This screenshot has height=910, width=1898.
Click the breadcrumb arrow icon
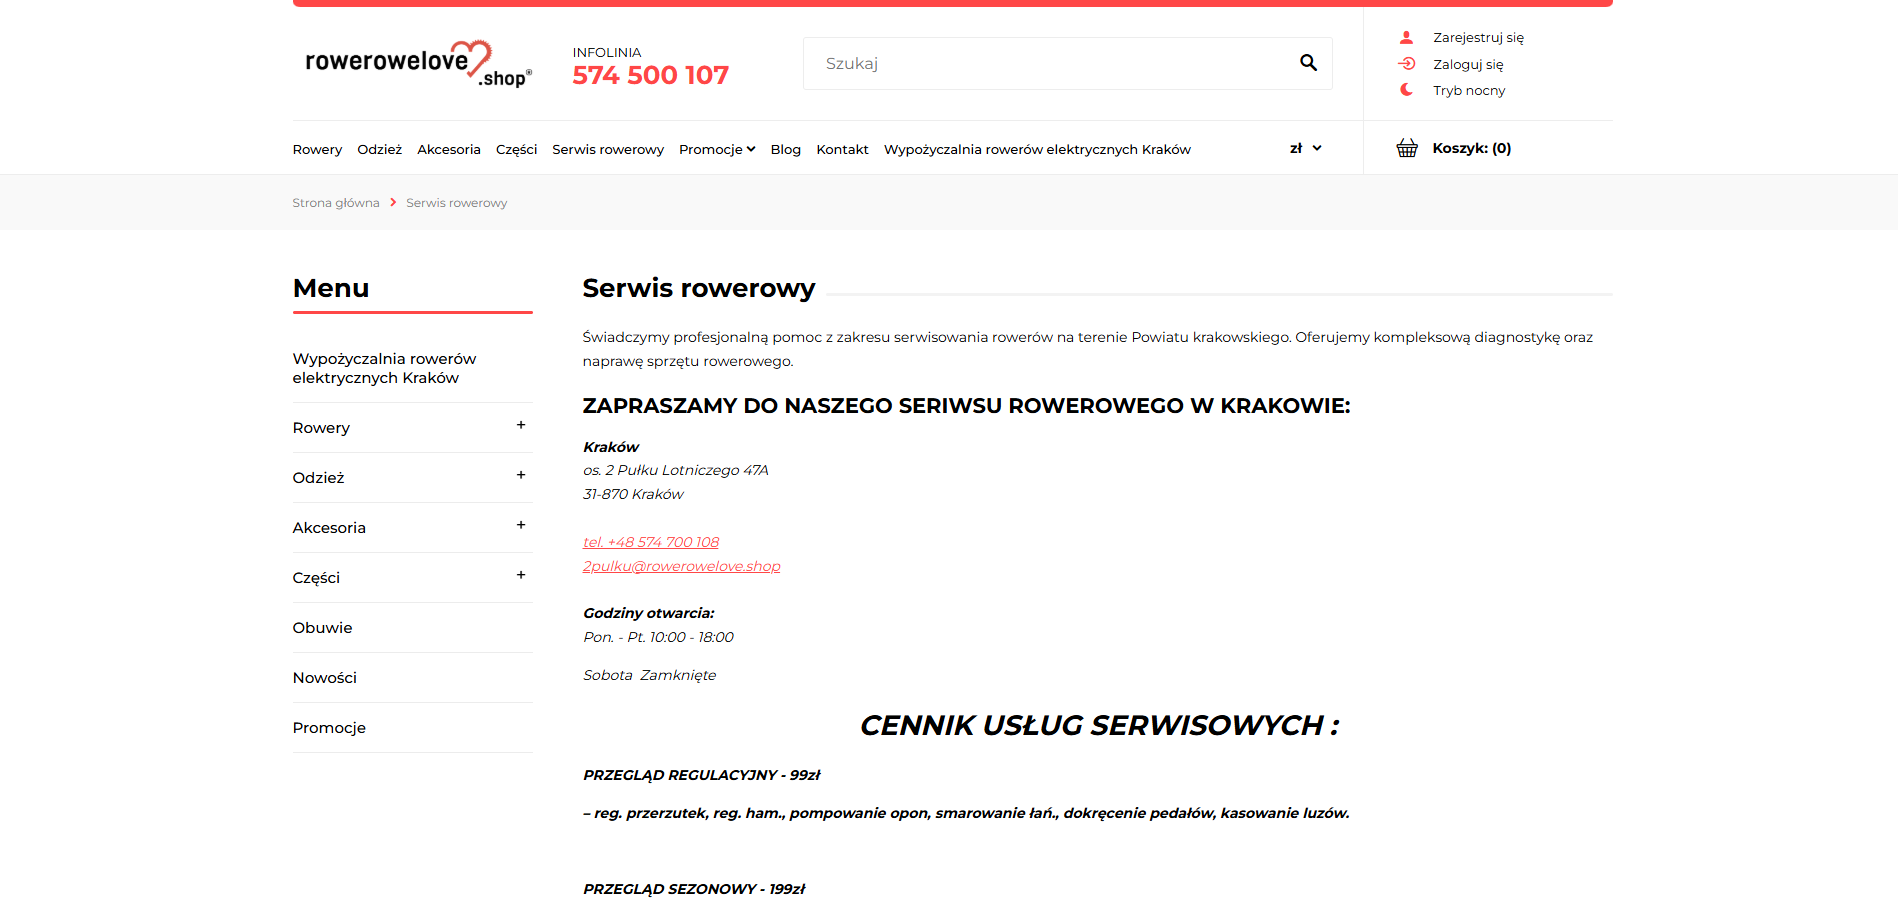coord(394,202)
